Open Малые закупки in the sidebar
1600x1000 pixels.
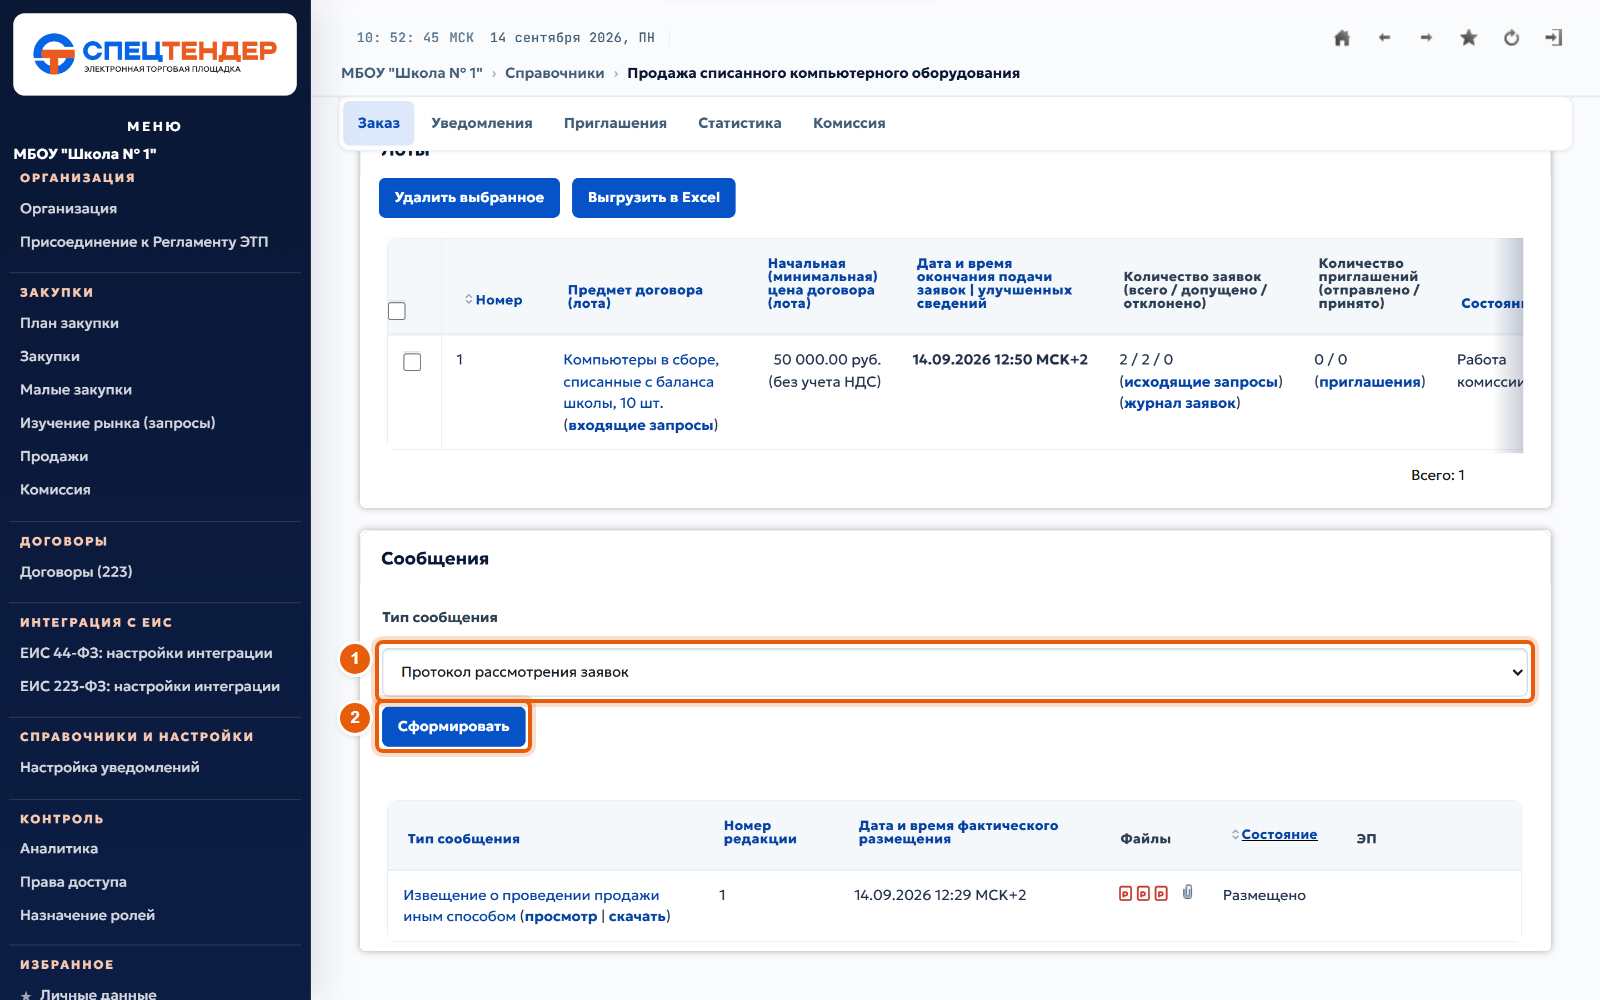(x=76, y=389)
